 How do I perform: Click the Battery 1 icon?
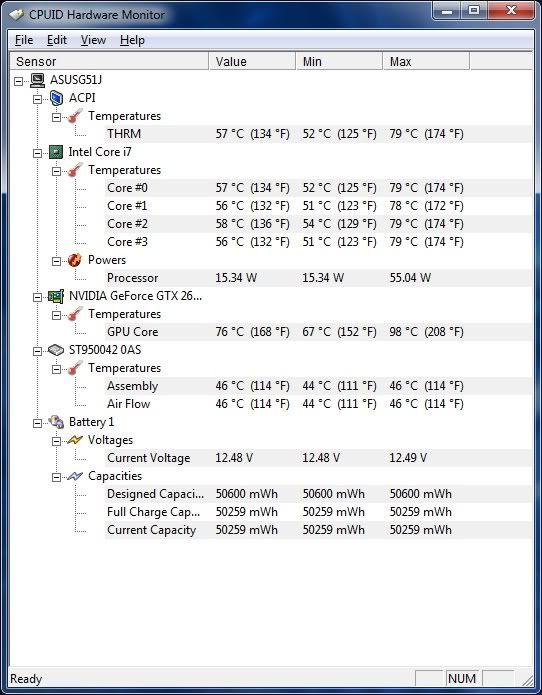[x=56, y=422]
